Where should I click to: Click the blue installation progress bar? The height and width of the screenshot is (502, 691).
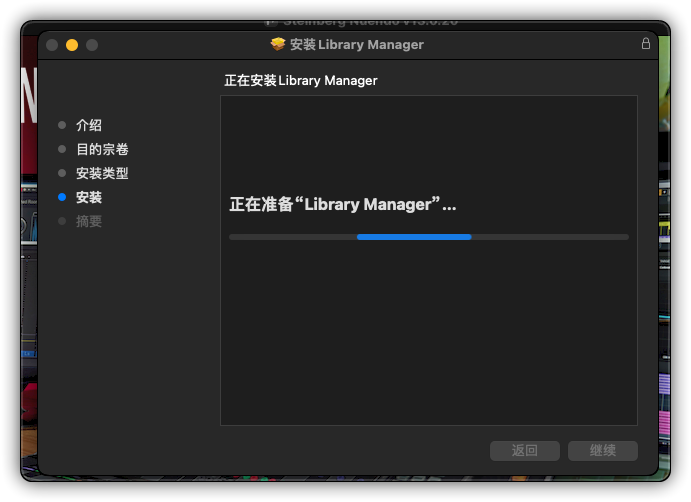[428, 237]
